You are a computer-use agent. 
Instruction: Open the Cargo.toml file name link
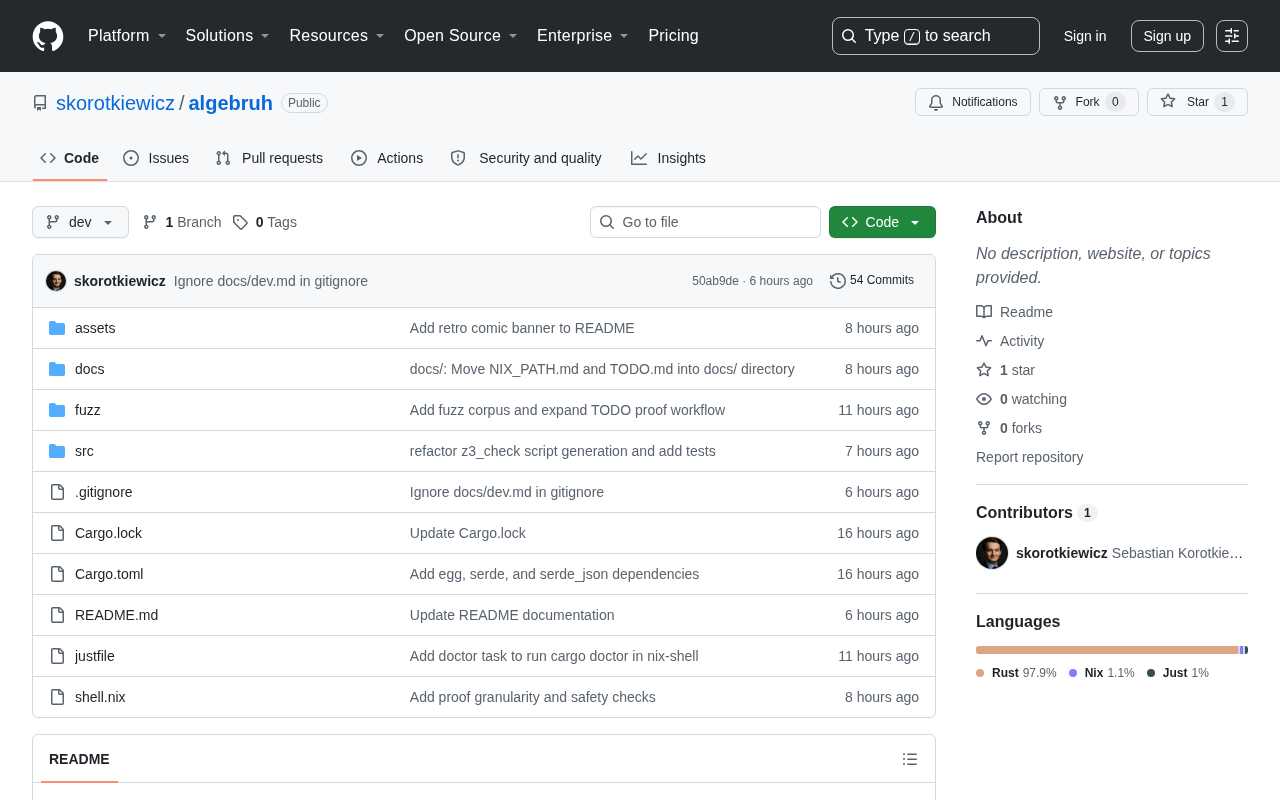109,574
